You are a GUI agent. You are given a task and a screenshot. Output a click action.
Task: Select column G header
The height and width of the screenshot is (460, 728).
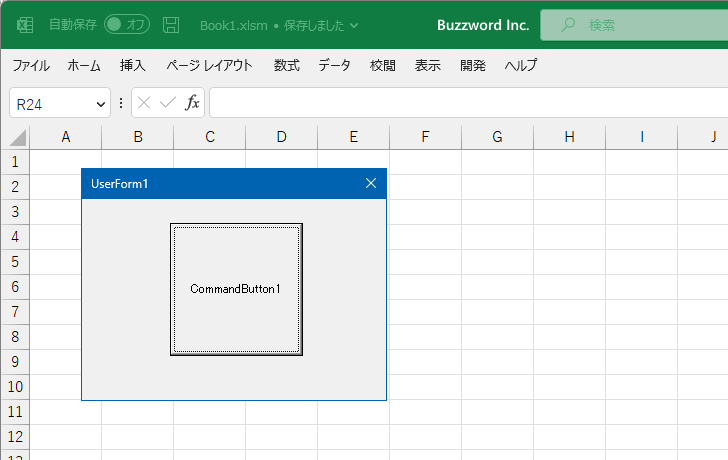click(x=497, y=137)
